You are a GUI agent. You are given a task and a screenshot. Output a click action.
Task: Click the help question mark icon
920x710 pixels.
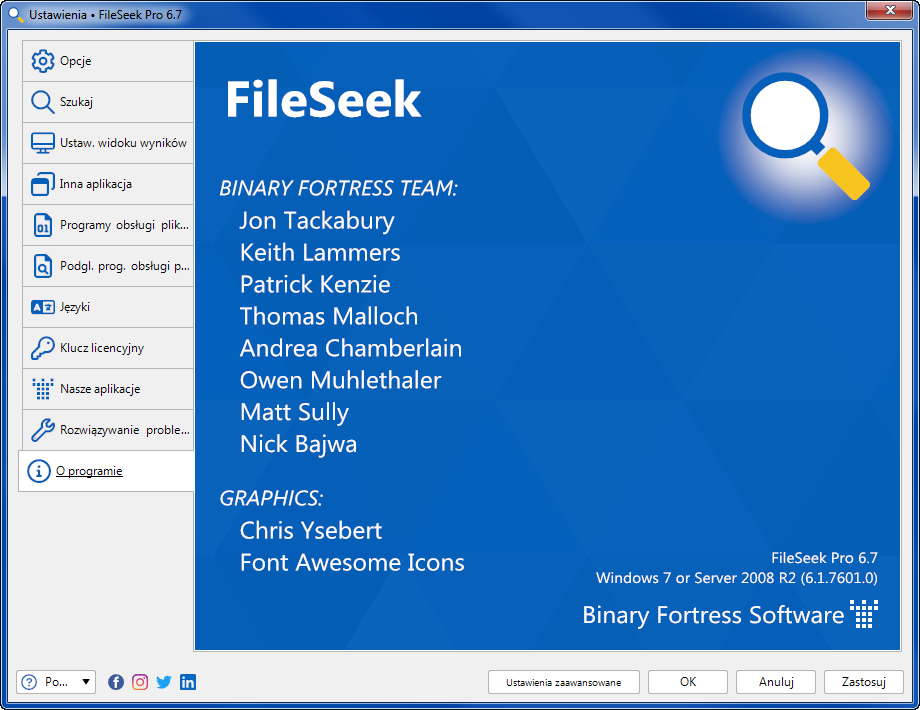click(29, 682)
